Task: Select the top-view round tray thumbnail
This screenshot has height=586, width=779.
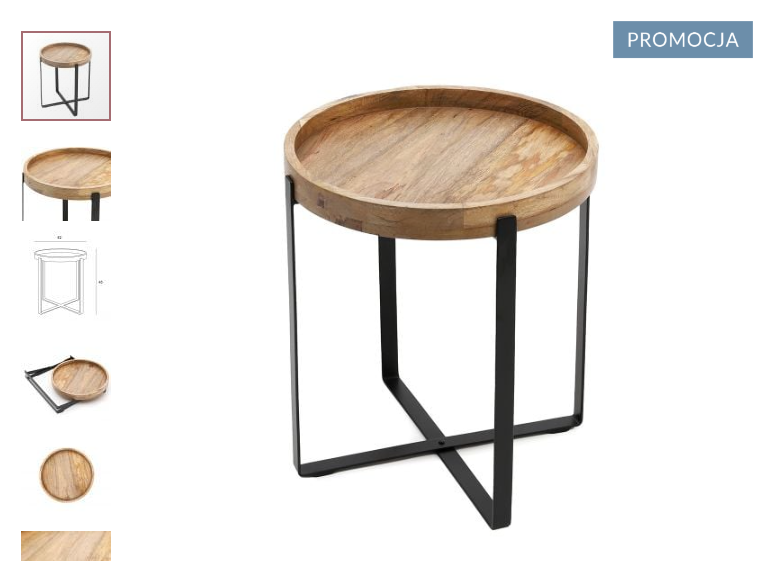Action: tap(66, 475)
